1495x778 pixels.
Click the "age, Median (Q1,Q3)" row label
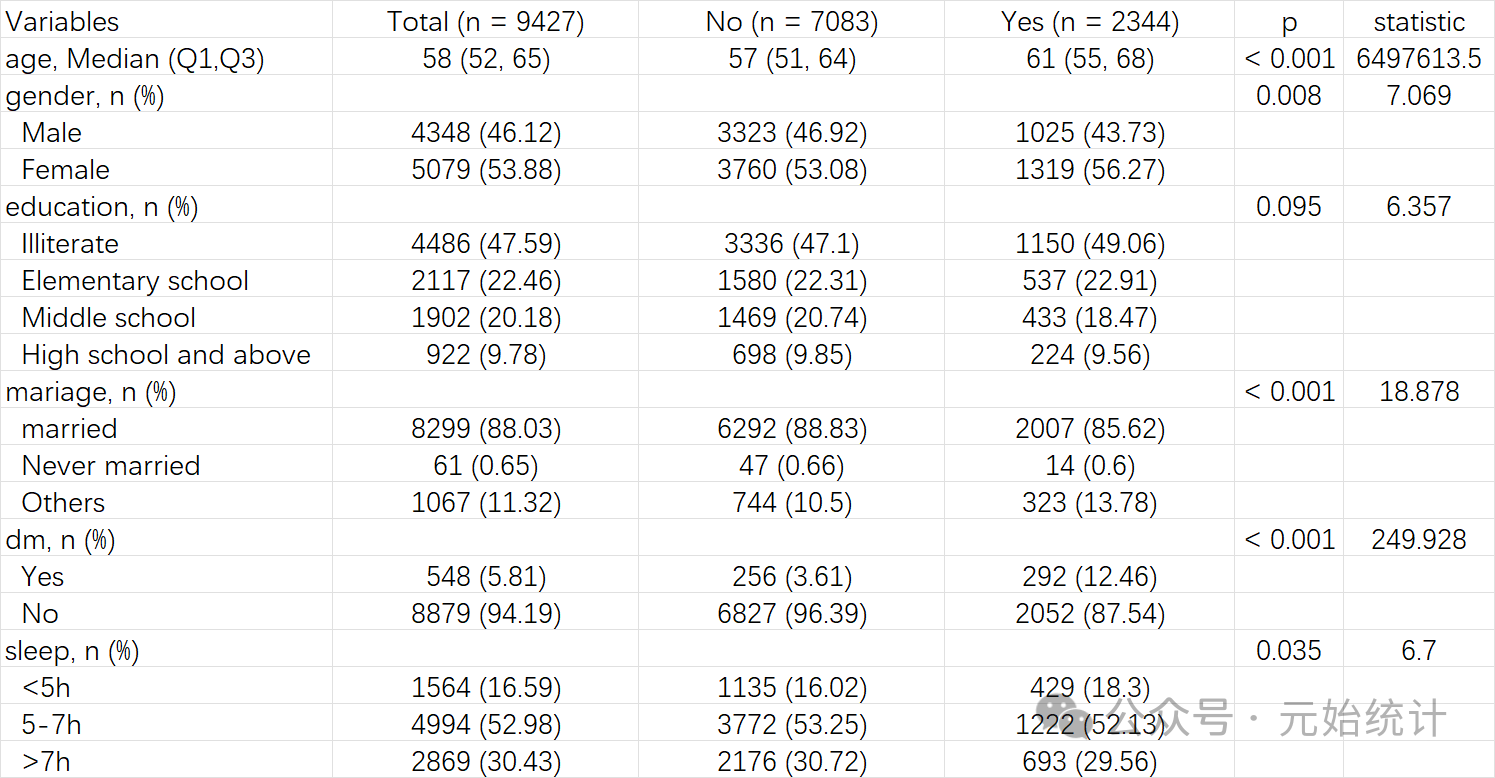tap(135, 59)
